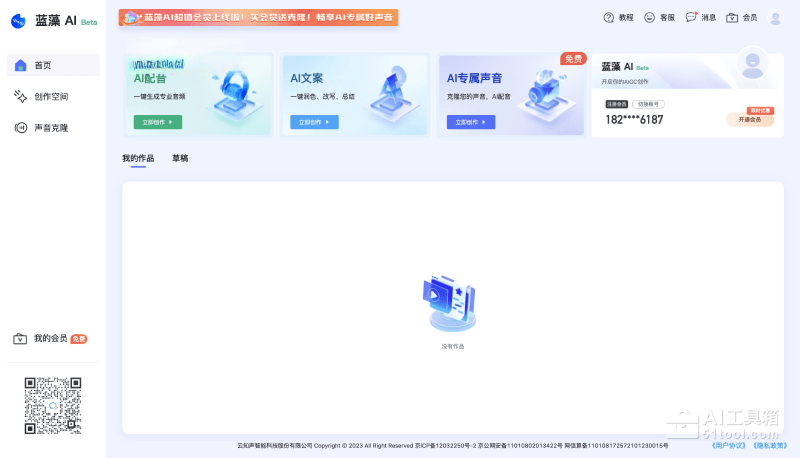Click the user avatar in top bar
This screenshot has width=800, height=458.
click(x=775, y=18)
